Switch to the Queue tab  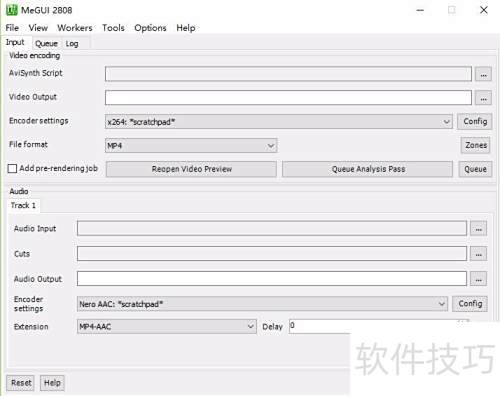pyautogui.click(x=46, y=44)
